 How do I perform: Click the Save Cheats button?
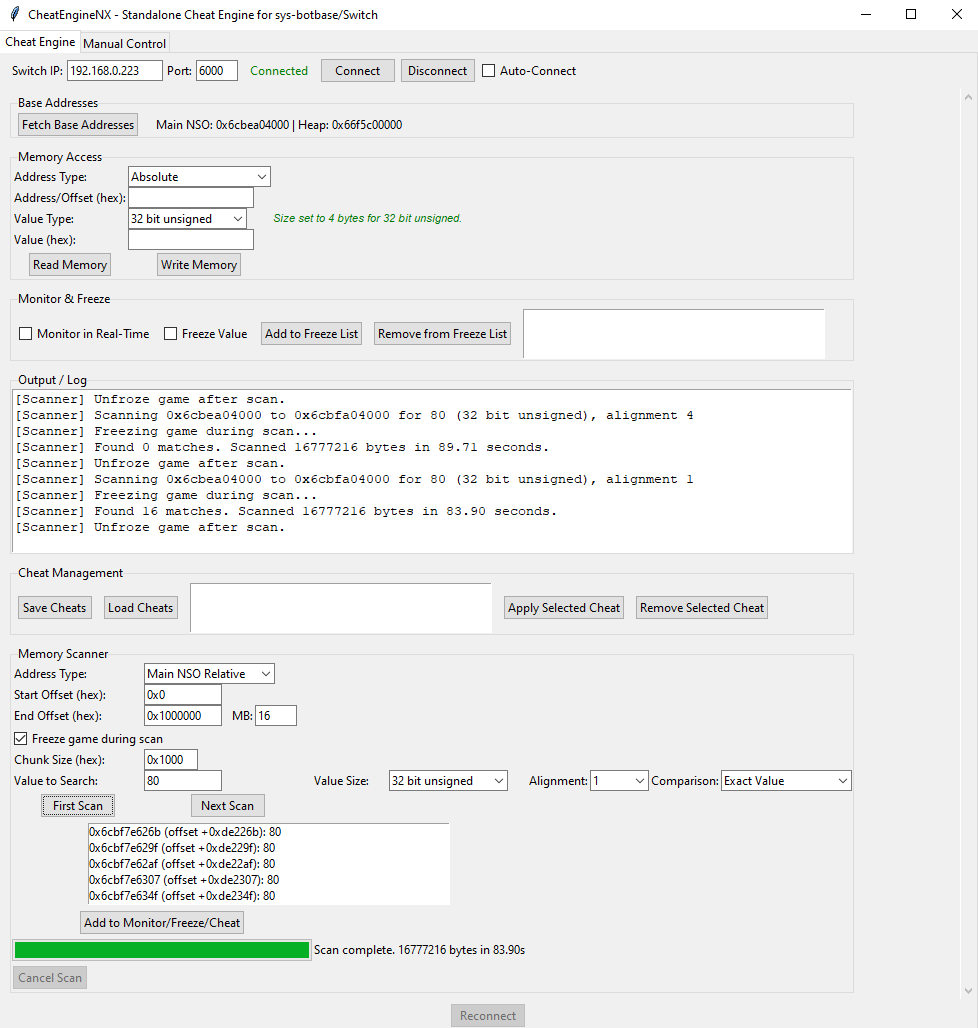coord(54,608)
